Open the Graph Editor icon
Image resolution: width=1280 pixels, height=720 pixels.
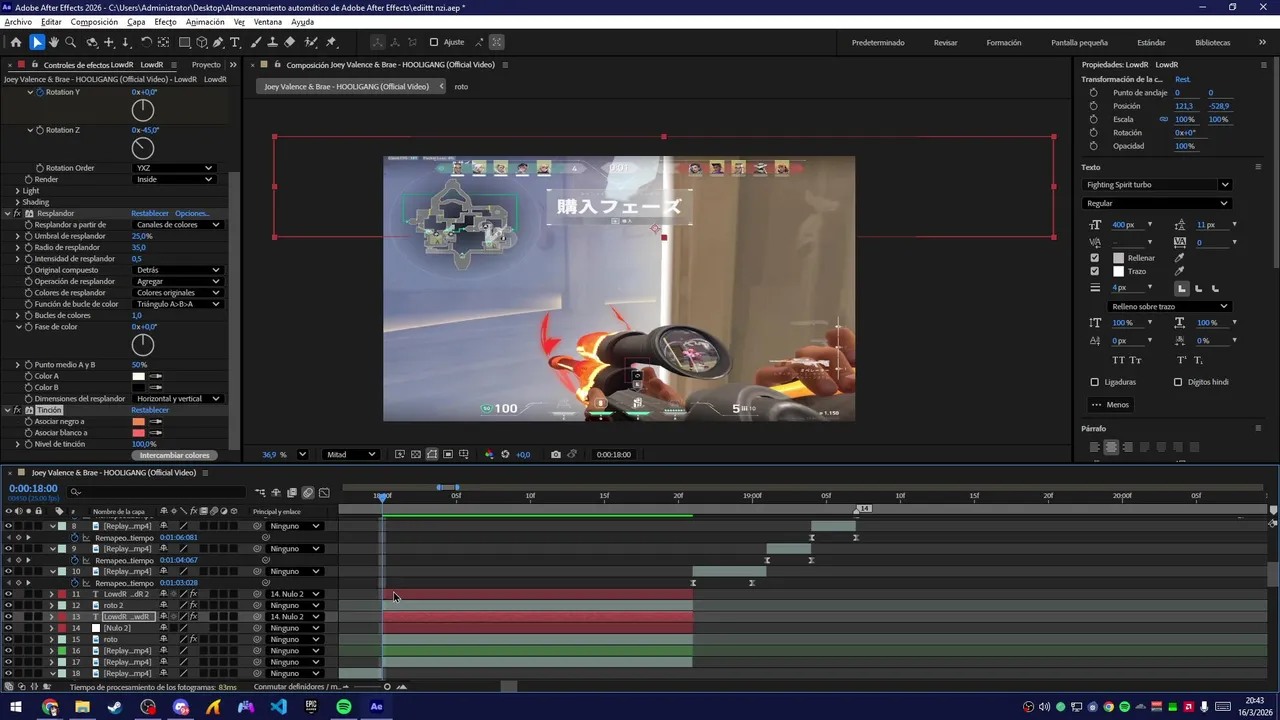point(324,492)
